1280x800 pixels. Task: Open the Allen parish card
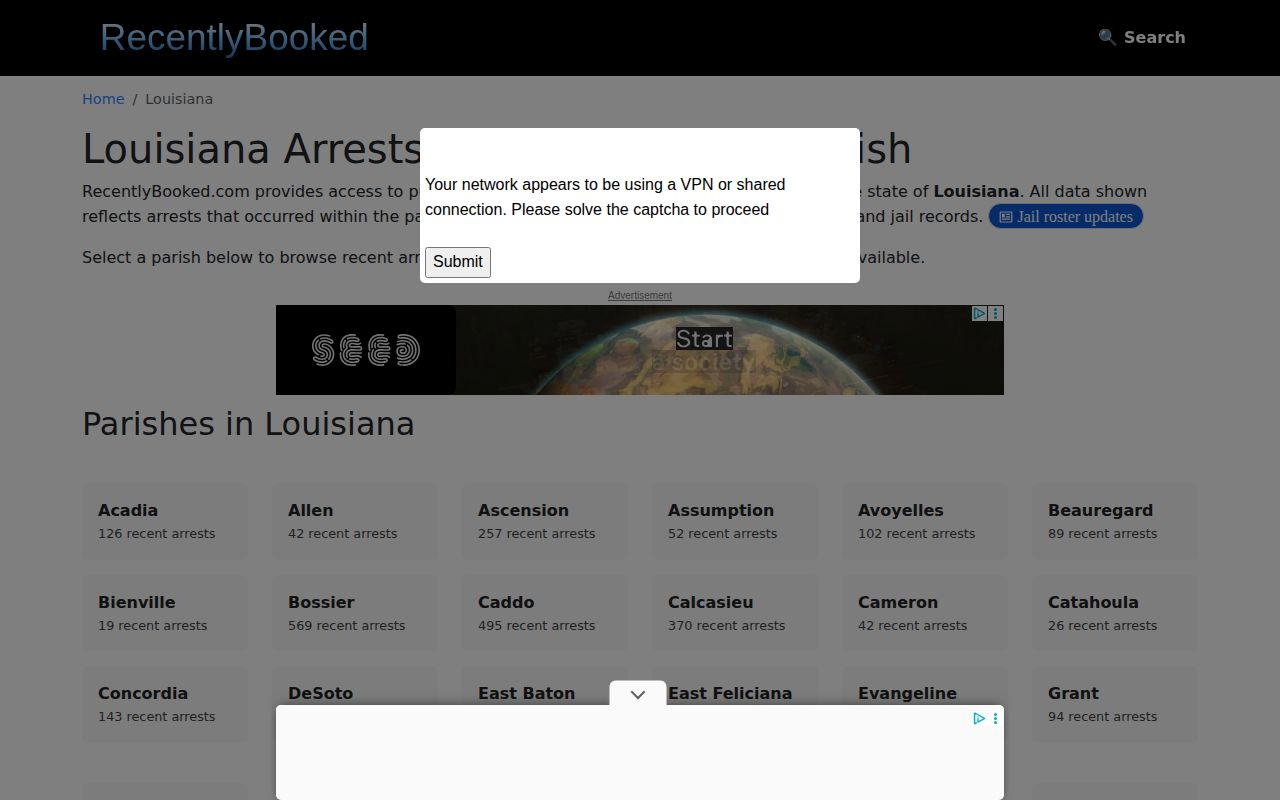click(x=355, y=521)
